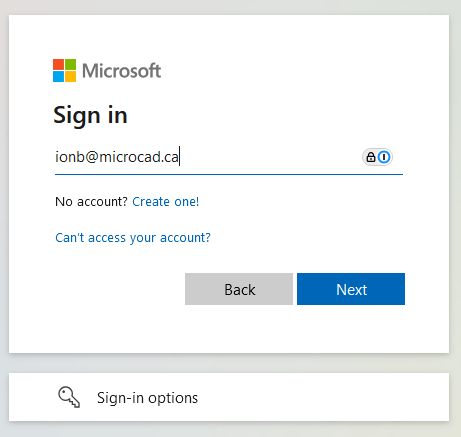The width and height of the screenshot is (461, 437).
Task: Click the 1Password icon in email field
Action: point(384,157)
